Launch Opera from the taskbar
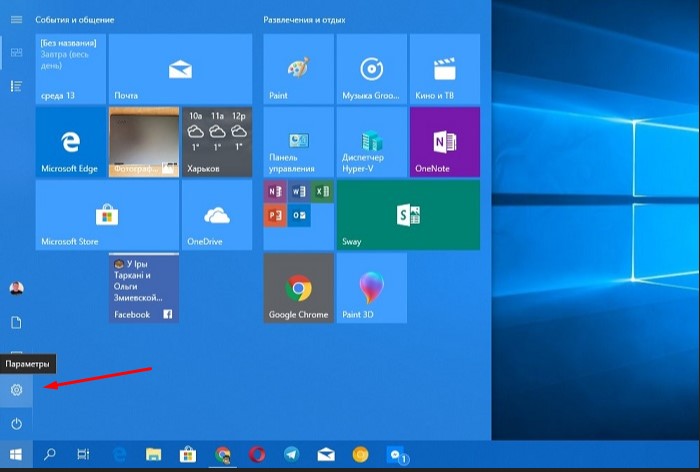Image resolution: width=700 pixels, height=472 pixels. [x=257, y=455]
